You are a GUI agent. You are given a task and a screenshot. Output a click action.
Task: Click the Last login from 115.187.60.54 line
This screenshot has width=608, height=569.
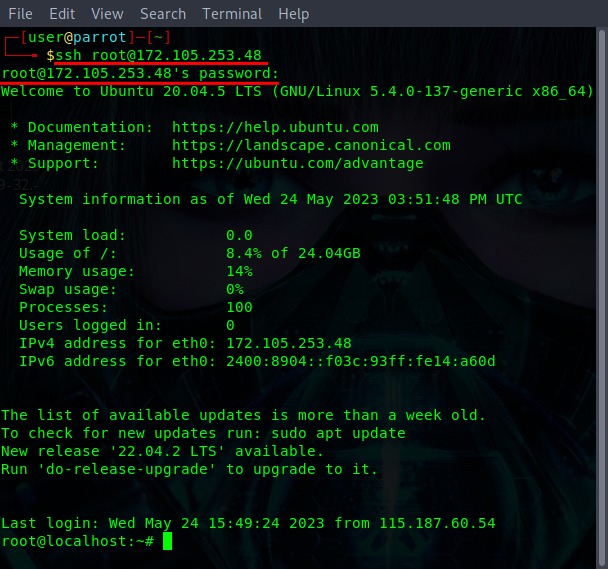248,523
